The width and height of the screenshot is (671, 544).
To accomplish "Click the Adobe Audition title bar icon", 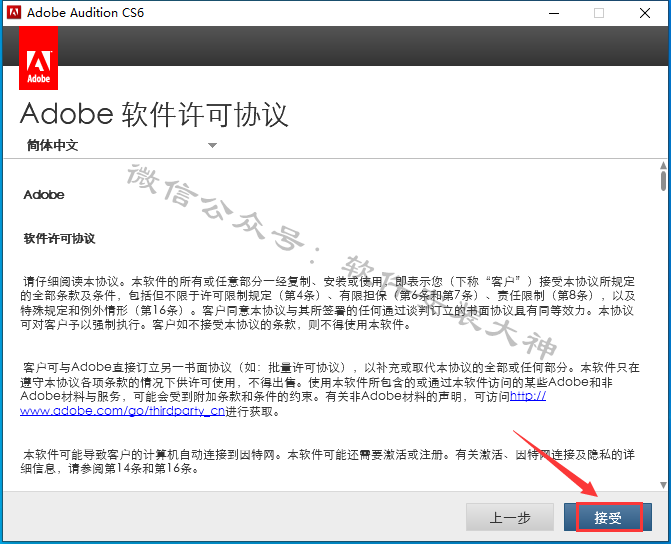I will [14, 12].
